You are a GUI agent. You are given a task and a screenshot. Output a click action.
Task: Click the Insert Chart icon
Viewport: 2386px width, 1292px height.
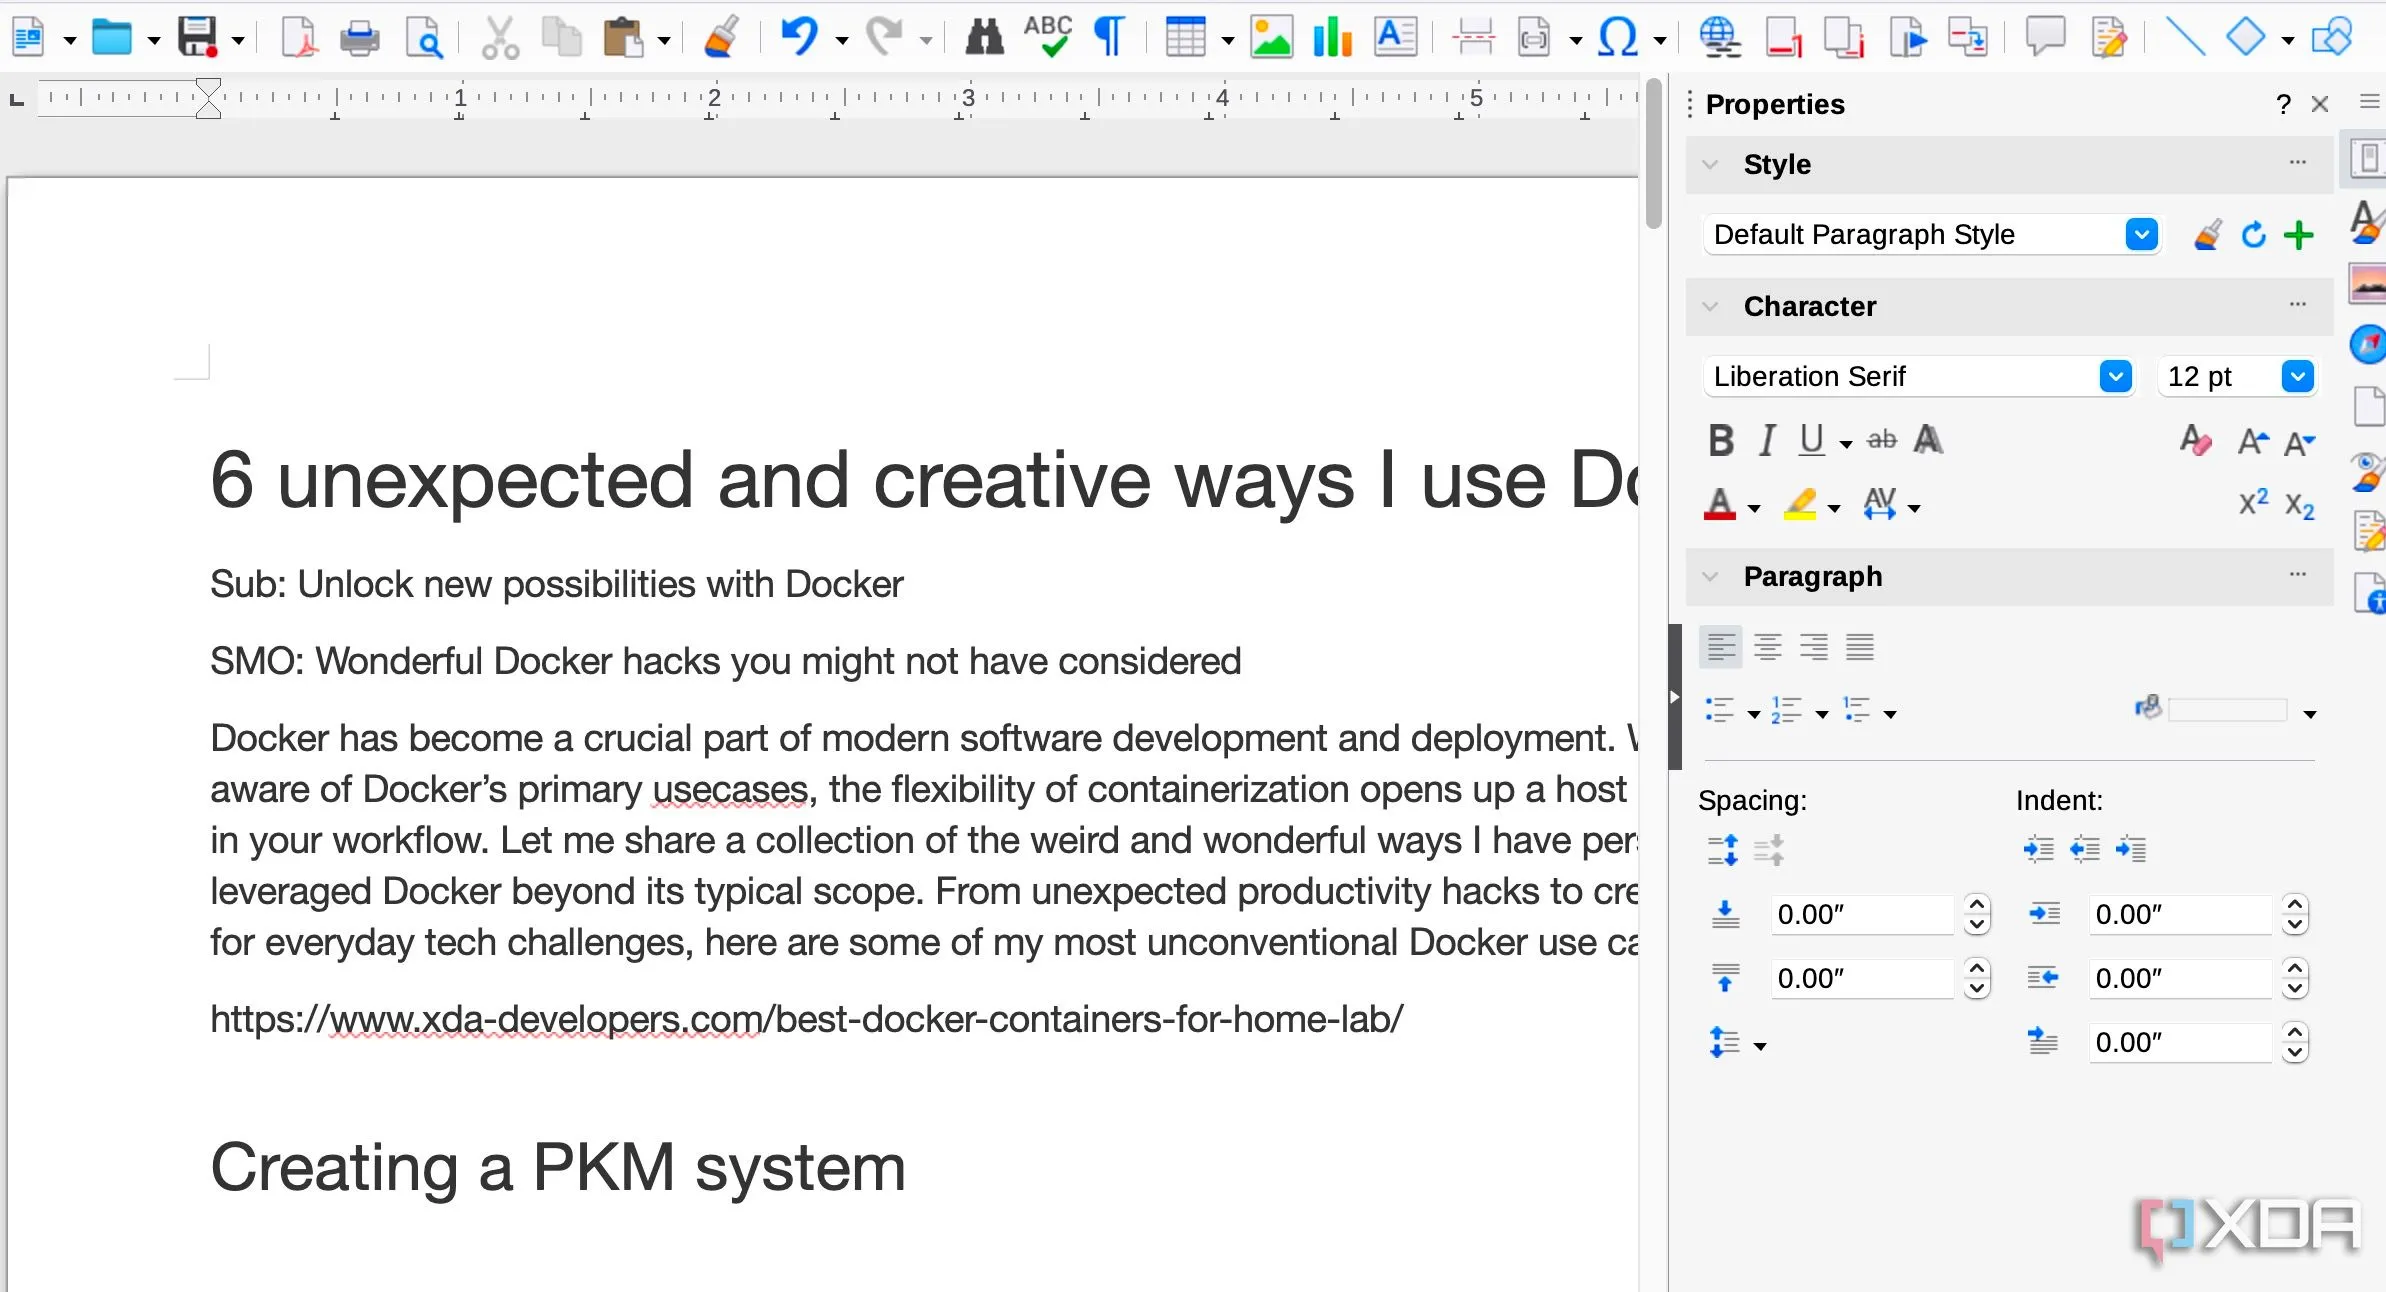point(1332,38)
